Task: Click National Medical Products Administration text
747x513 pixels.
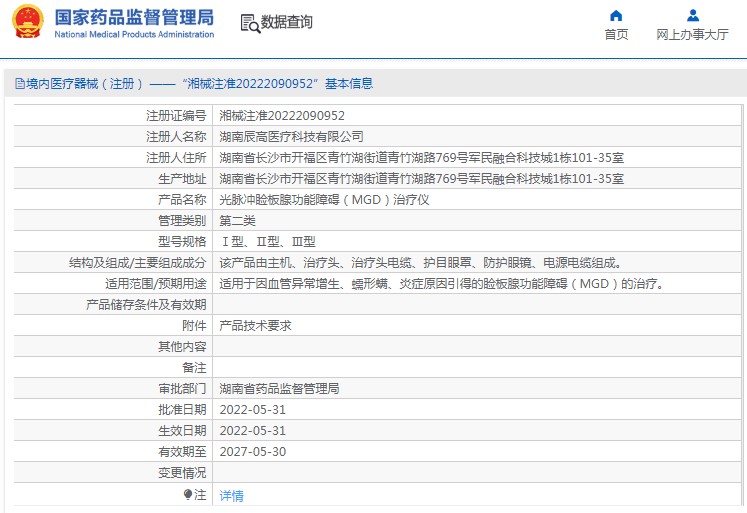Action: (134, 34)
